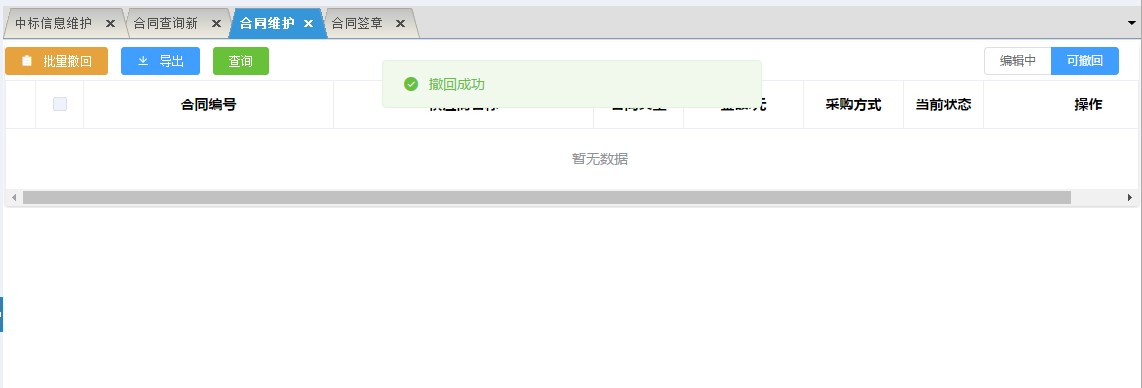
Task: Click the 暂无数据 empty table text
Action: pyautogui.click(x=599, y=159)
